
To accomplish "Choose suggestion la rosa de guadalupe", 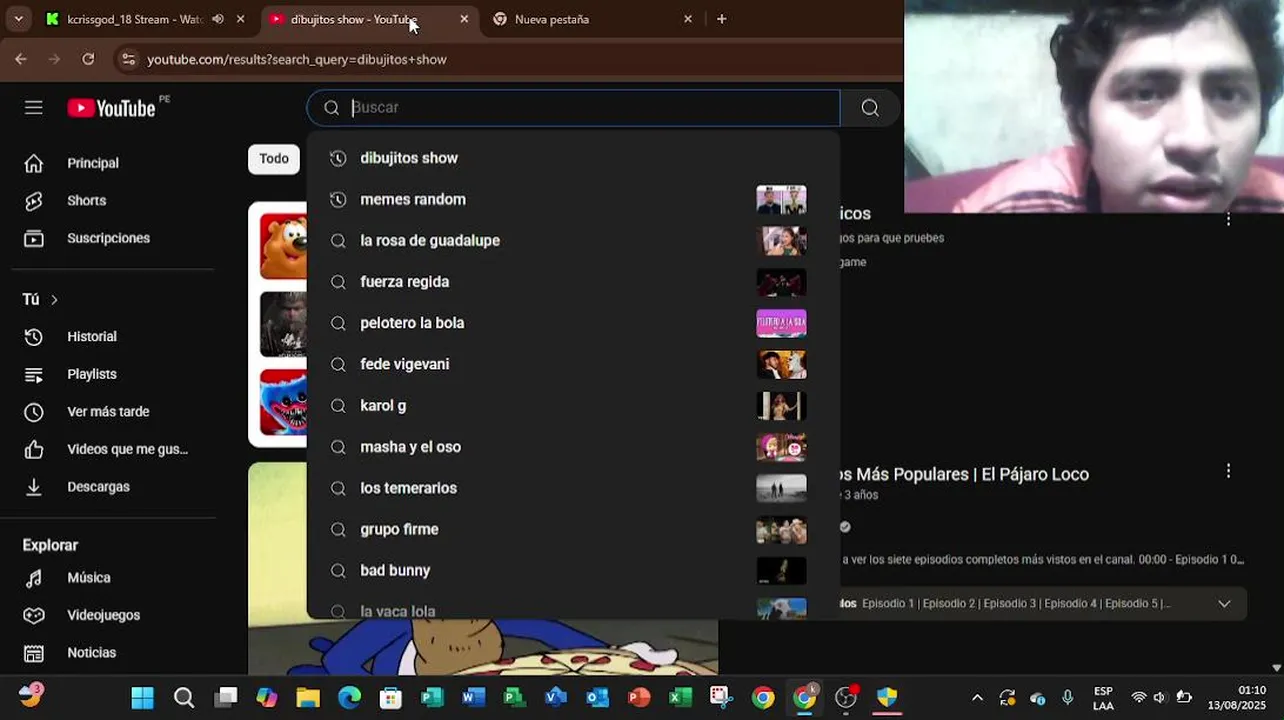I will click(573, 241).
